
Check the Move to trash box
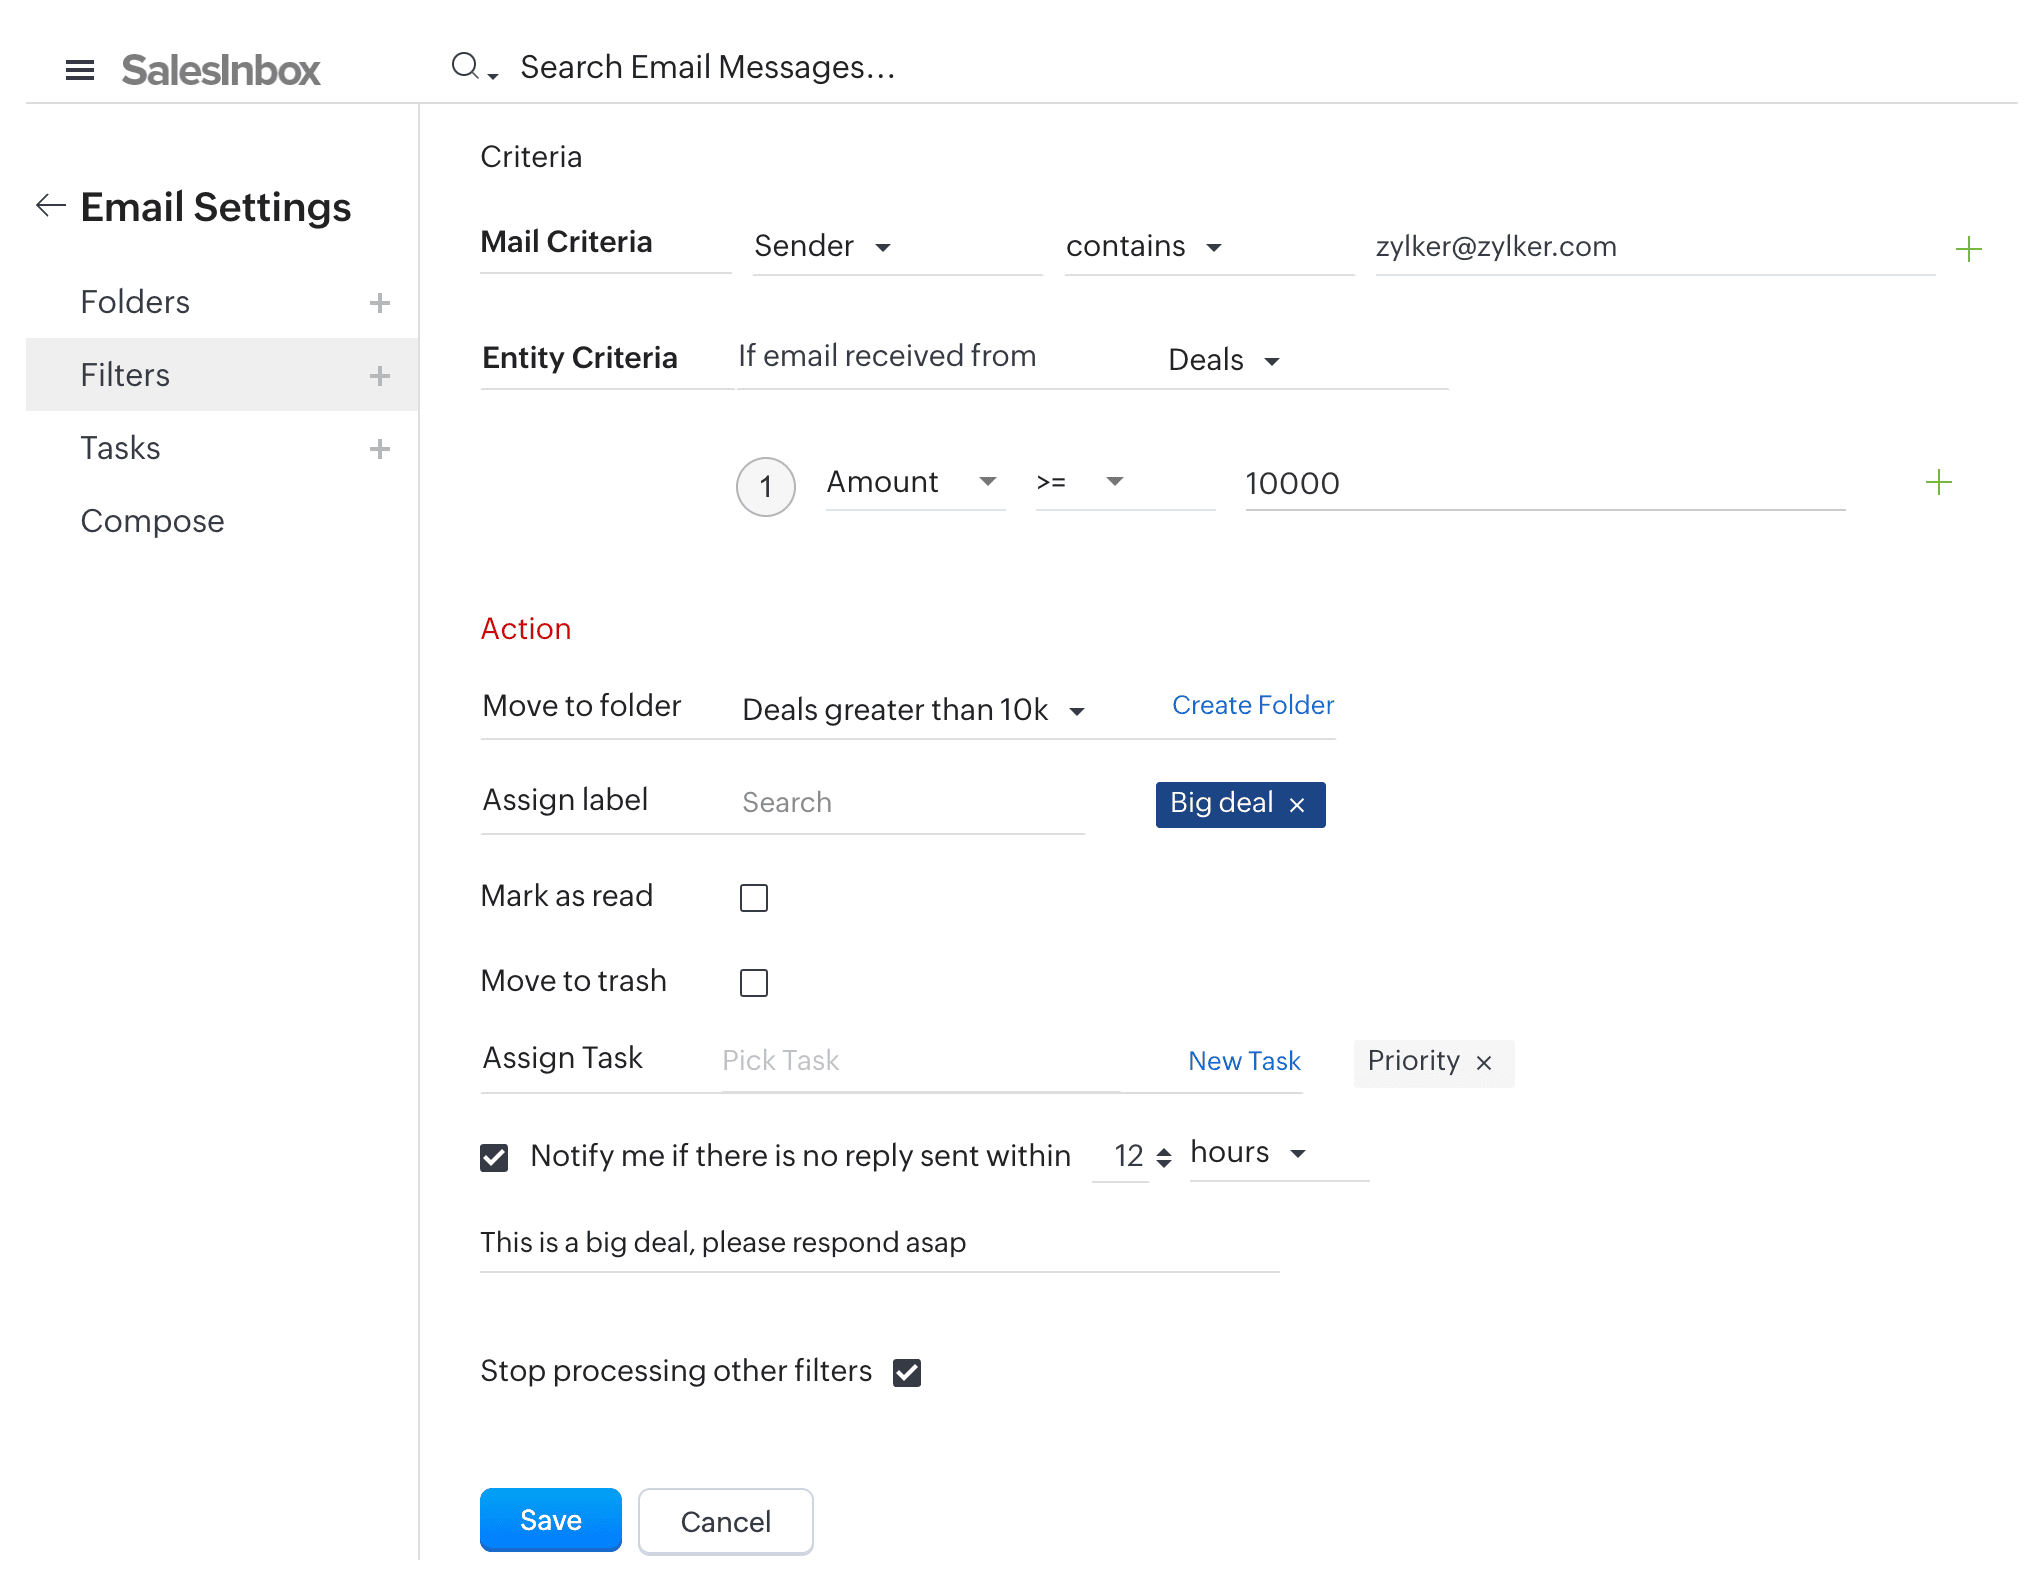pyautogui.click(x=754, y=983)
